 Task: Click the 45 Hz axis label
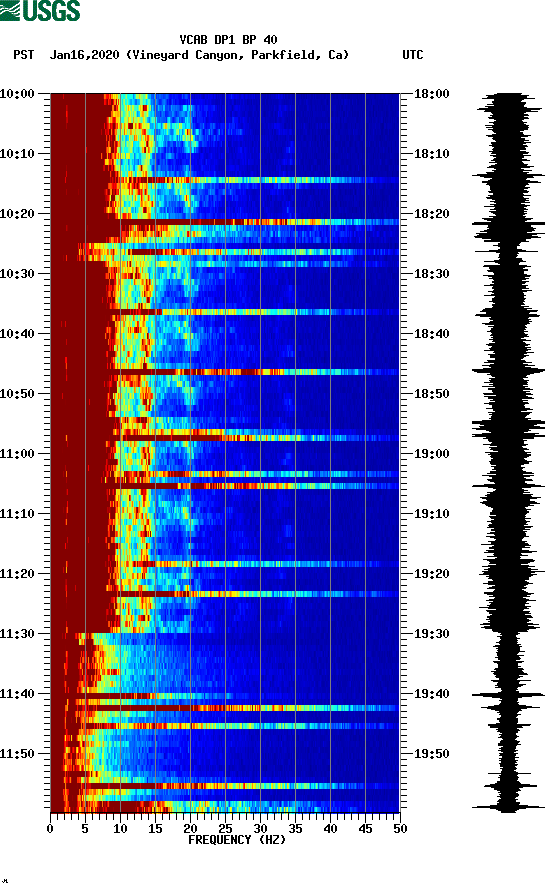365,829
